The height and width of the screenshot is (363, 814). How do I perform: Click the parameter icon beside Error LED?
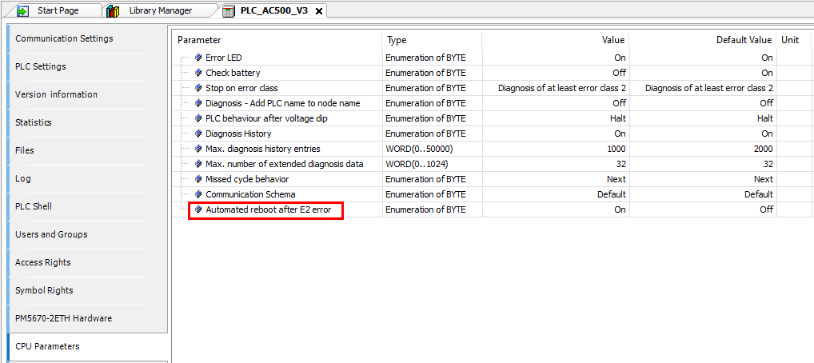coord(198,58)
